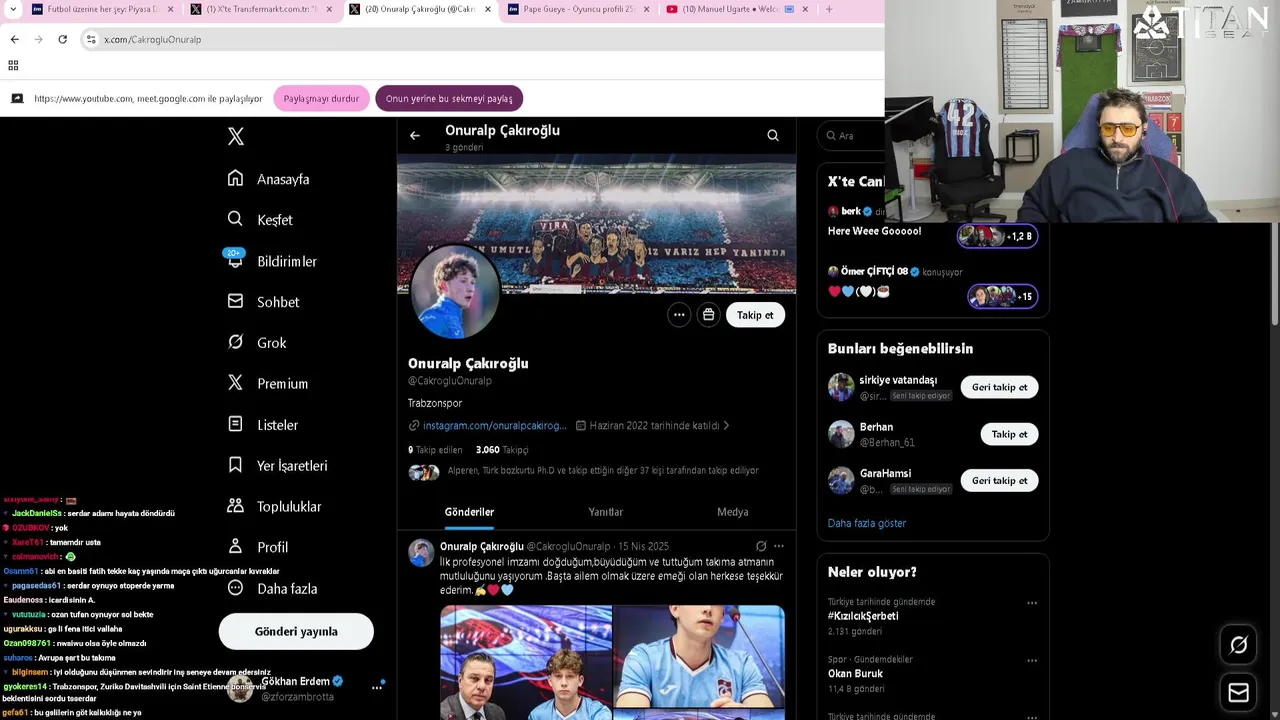Image resolution: width=1280 pixels, height=720 pixels.
Task: Follow back GaraHamsi Geri takip et
Action: tap(1000, 481)
